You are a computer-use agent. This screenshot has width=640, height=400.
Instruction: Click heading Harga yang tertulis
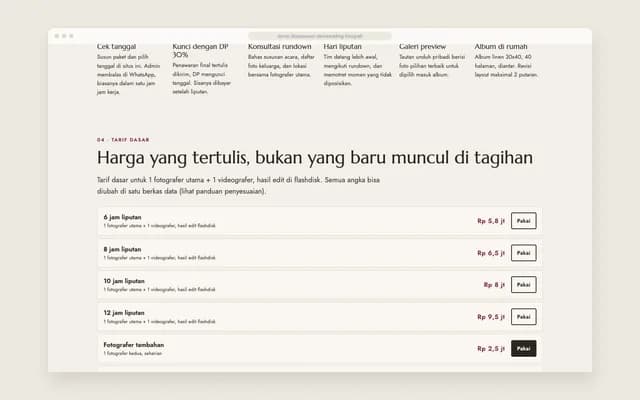pyautogui.click(x=315, y=158)
